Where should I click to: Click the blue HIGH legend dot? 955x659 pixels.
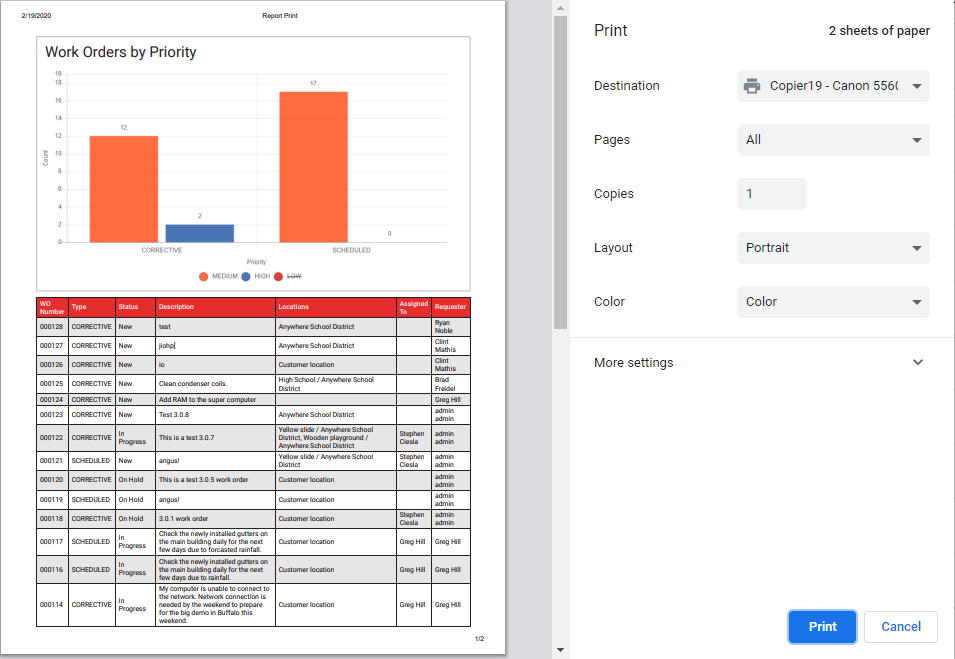pyautogui.click(x=246, y=277)
